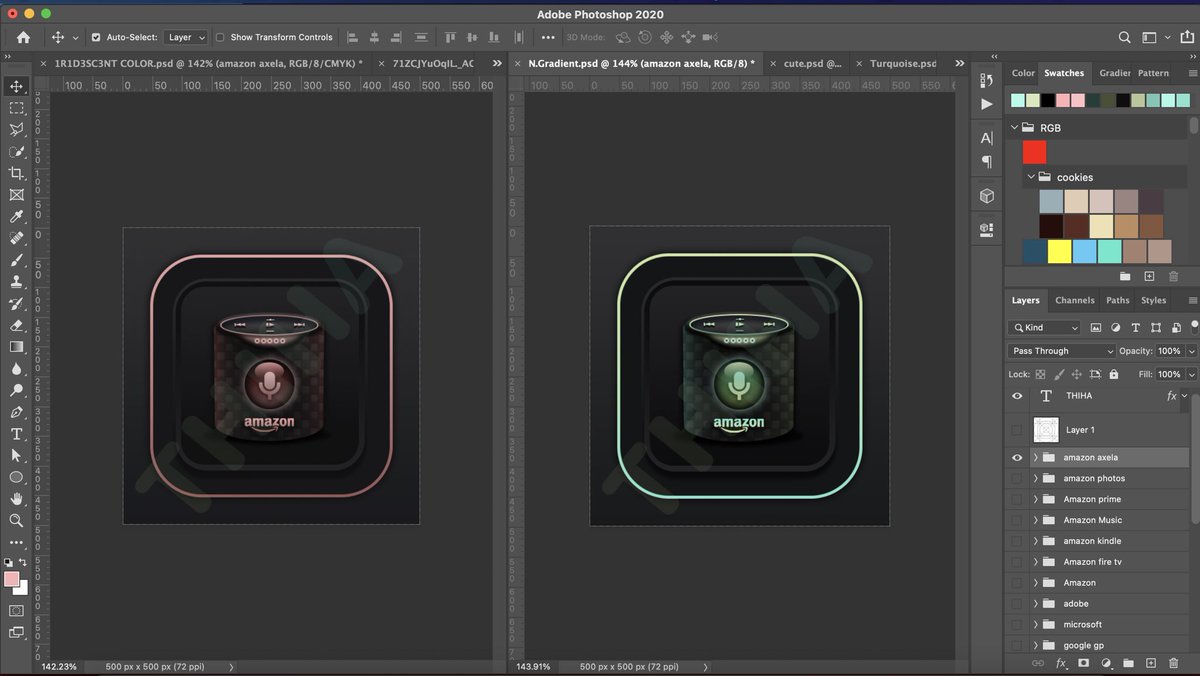Toggle the lock all layer lock icon
This screenshot has width=1200, height=676.
(1114, 374)
